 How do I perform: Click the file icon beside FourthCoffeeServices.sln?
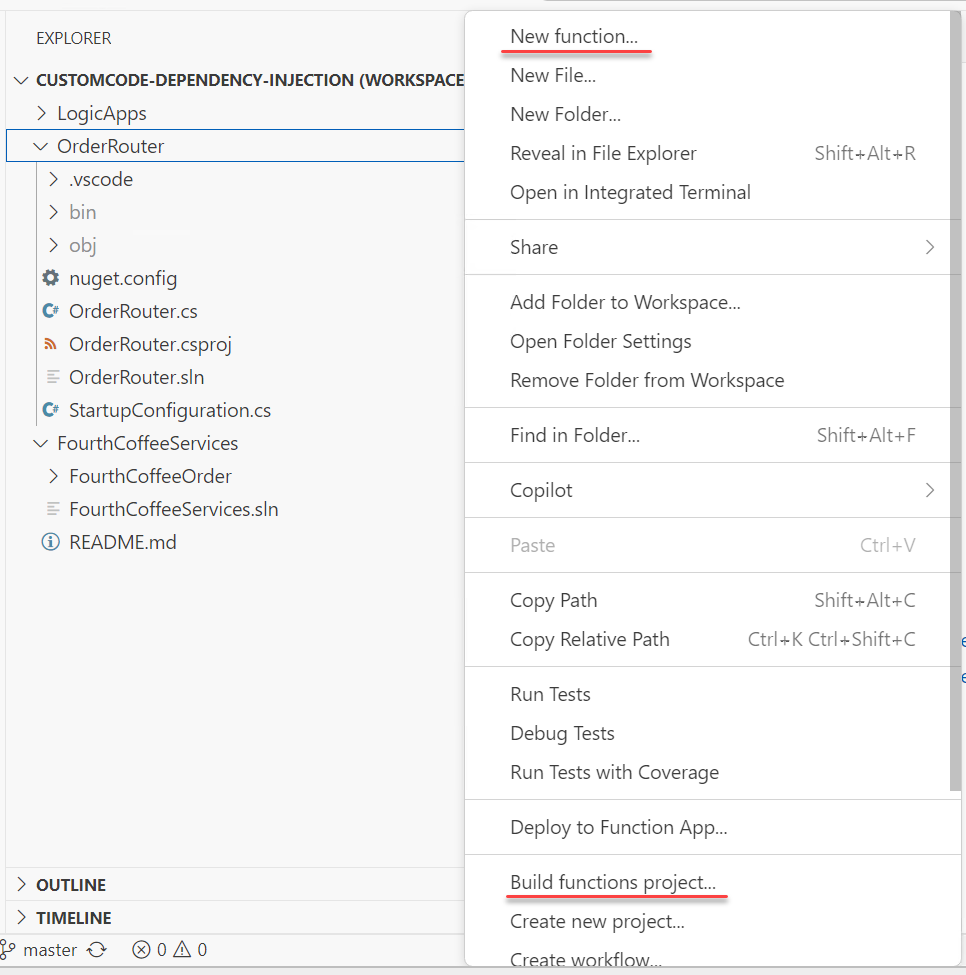52,509
